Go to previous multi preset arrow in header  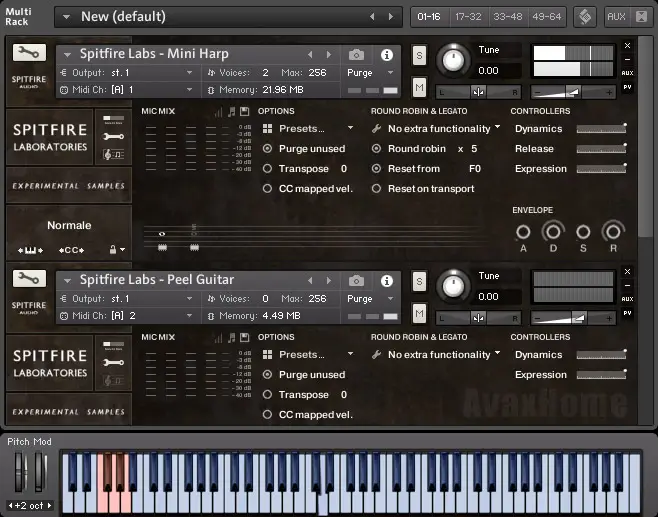tap(372, 17)
